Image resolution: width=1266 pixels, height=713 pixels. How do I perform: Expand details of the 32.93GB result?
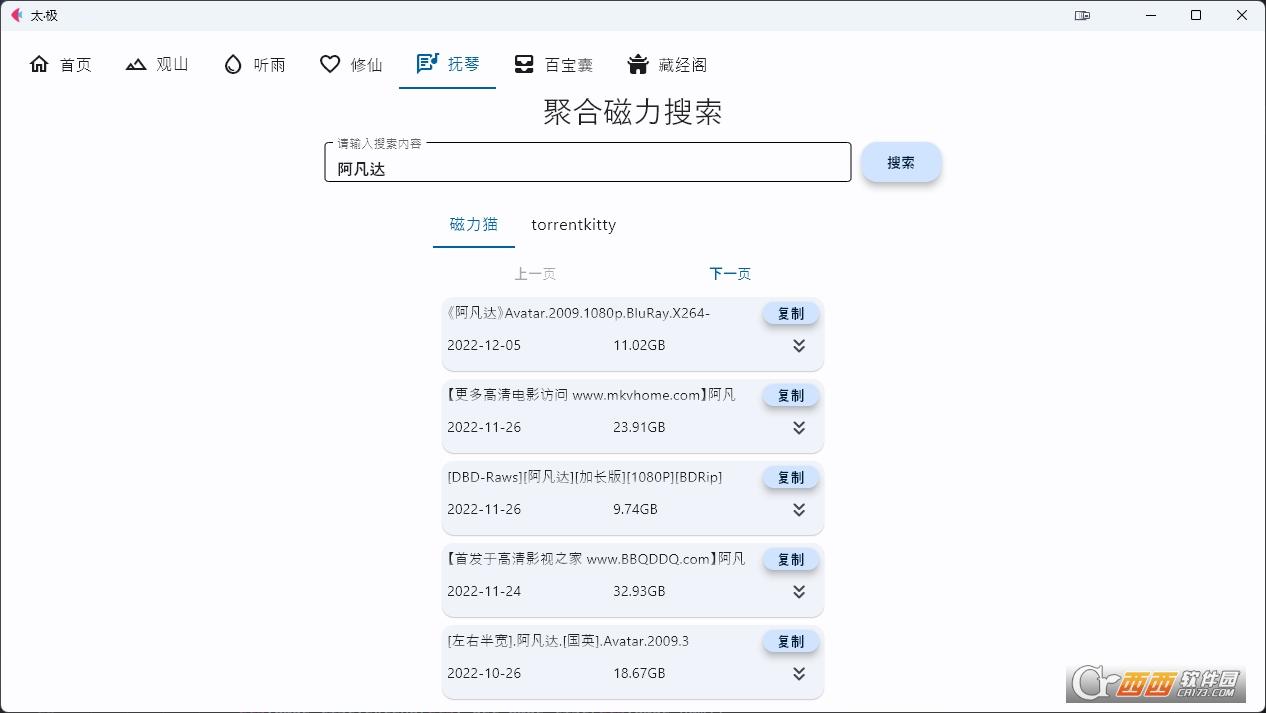point(799,592)
